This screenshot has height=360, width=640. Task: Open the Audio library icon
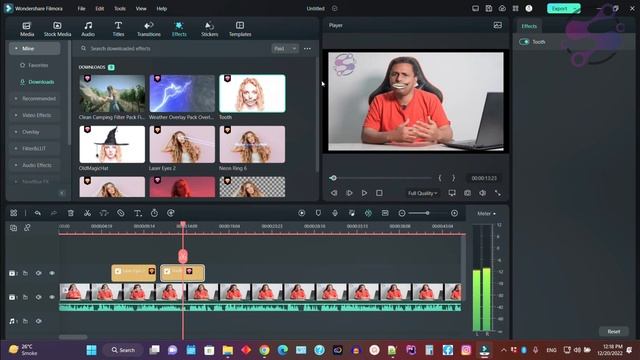click(x=88, y=29)
